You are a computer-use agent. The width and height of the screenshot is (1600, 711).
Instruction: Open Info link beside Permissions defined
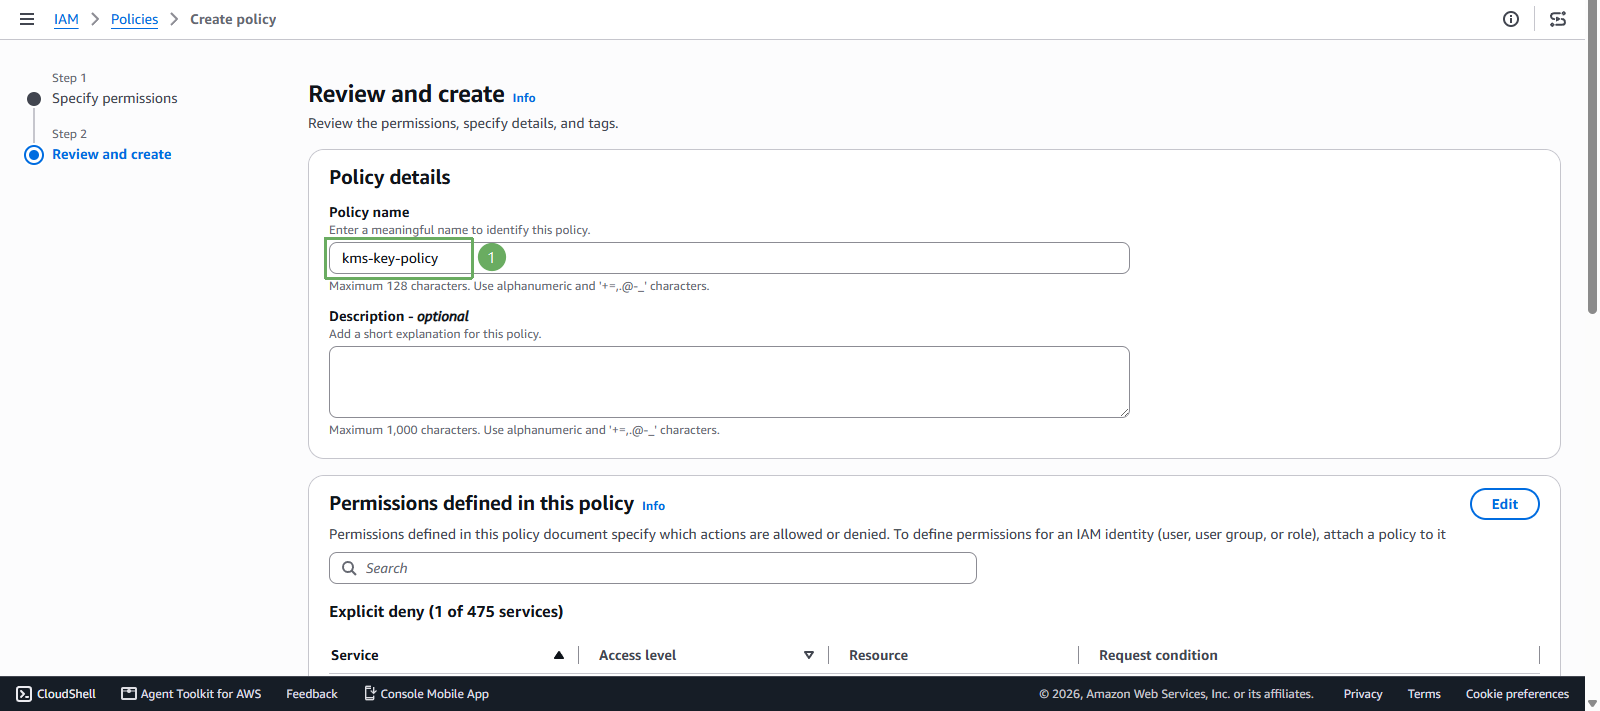[653, 506]
